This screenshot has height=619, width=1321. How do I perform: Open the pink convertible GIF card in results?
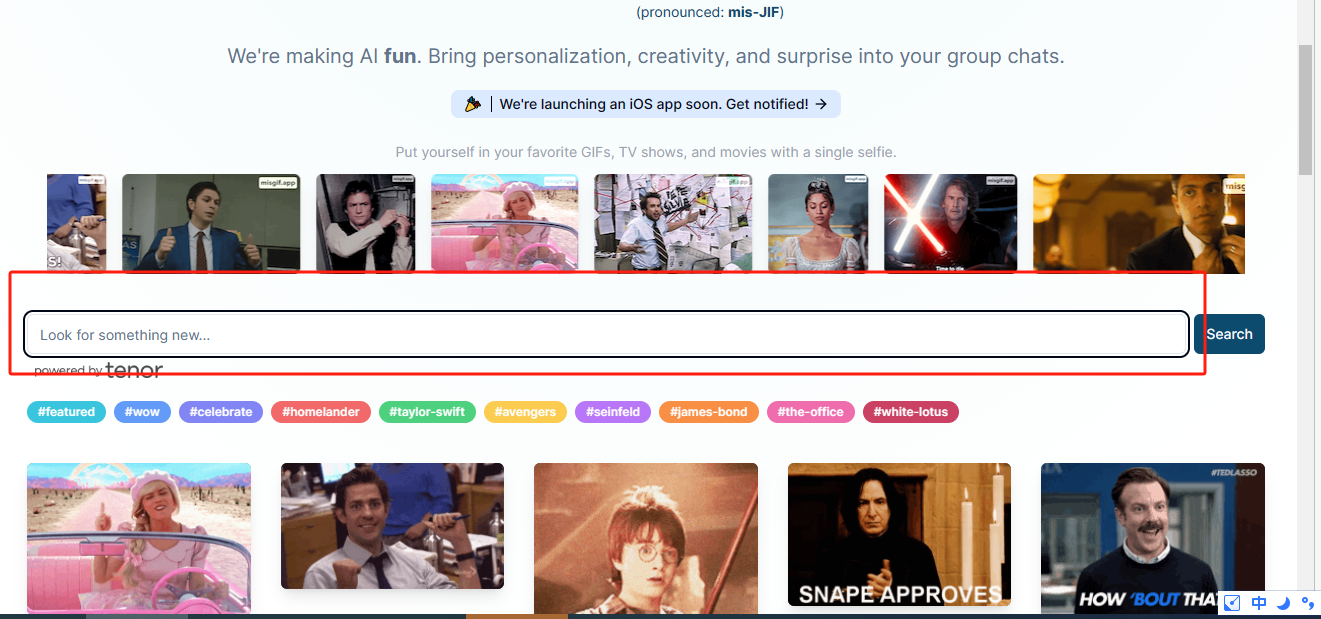[x=139, y=538]
